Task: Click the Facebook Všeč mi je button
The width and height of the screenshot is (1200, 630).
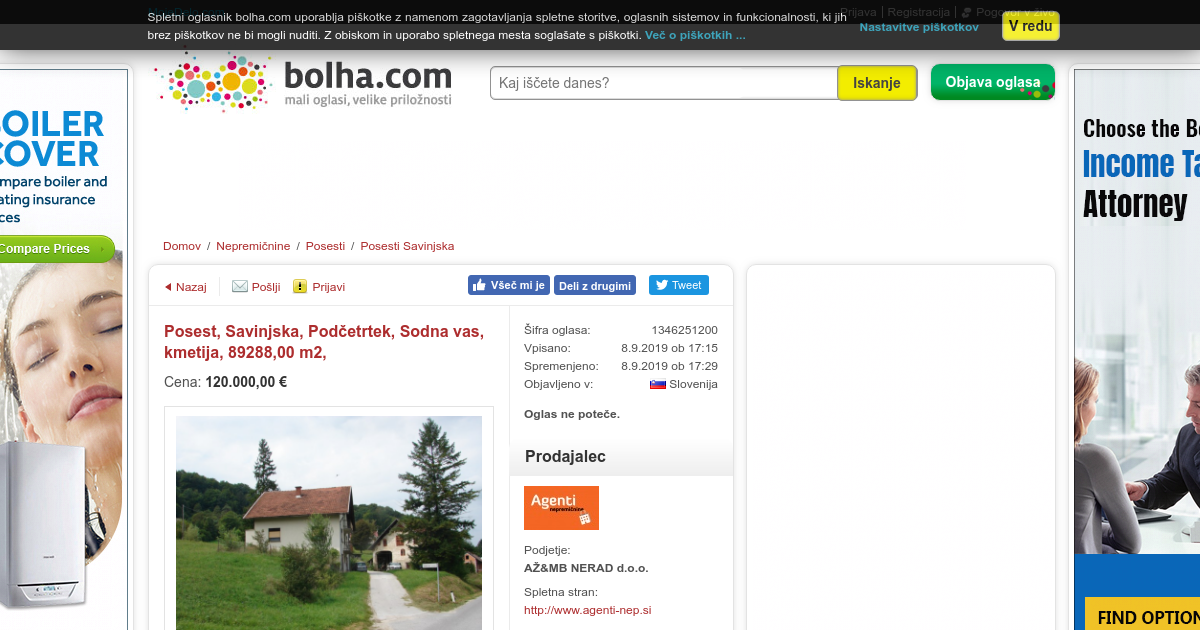Action: (x=509, y=285)
